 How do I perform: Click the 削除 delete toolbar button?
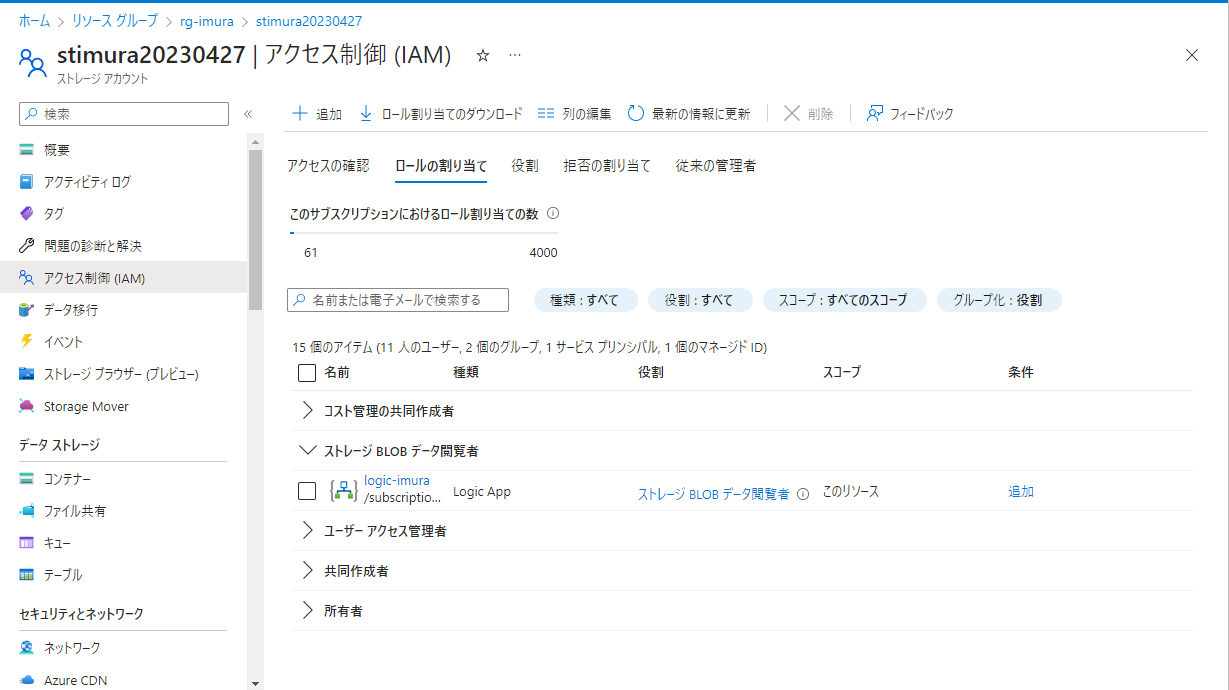[x=808, y=114]
